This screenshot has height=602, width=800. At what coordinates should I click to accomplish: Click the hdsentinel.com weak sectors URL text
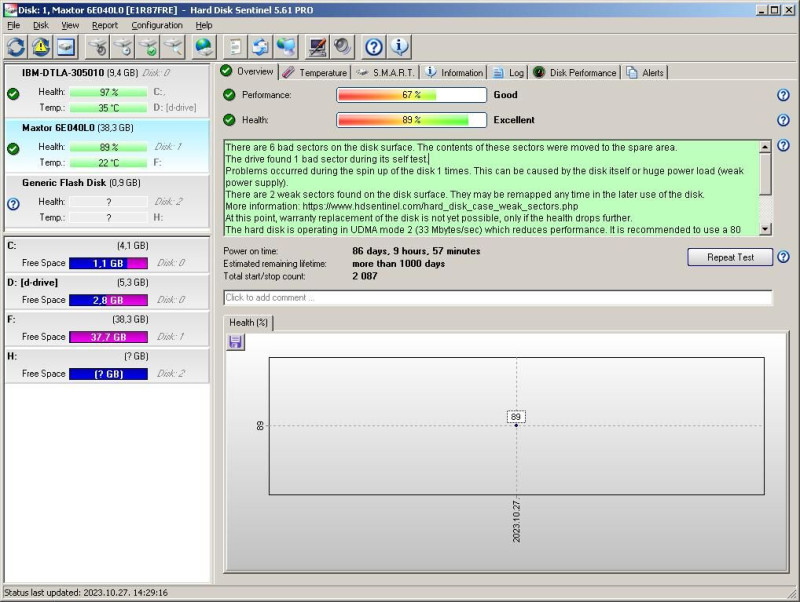coord(440,206)
